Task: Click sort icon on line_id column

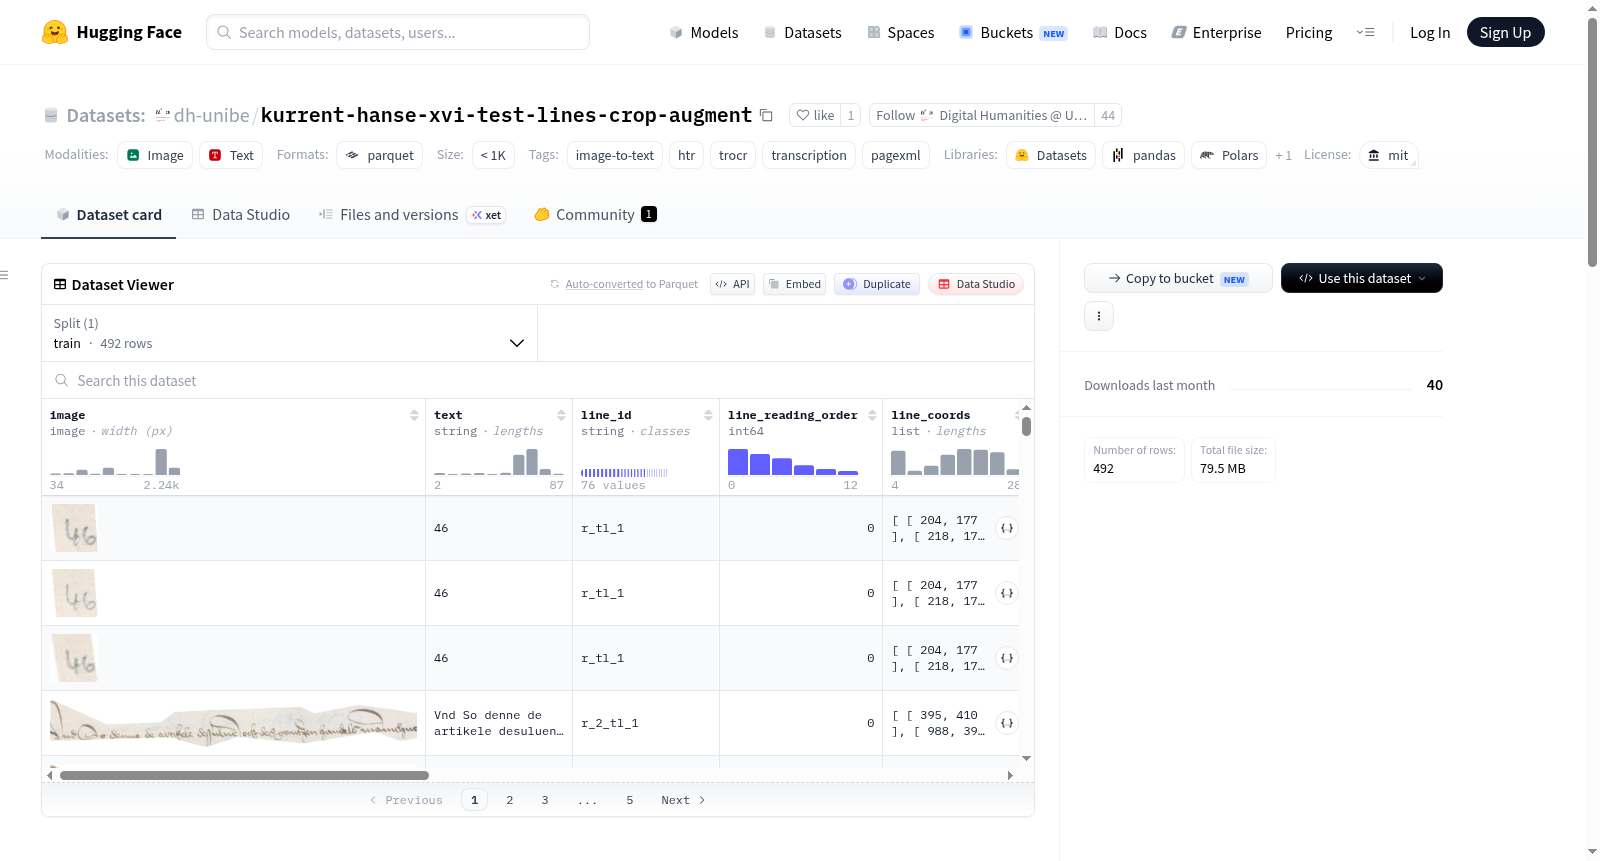Action: 708,415
